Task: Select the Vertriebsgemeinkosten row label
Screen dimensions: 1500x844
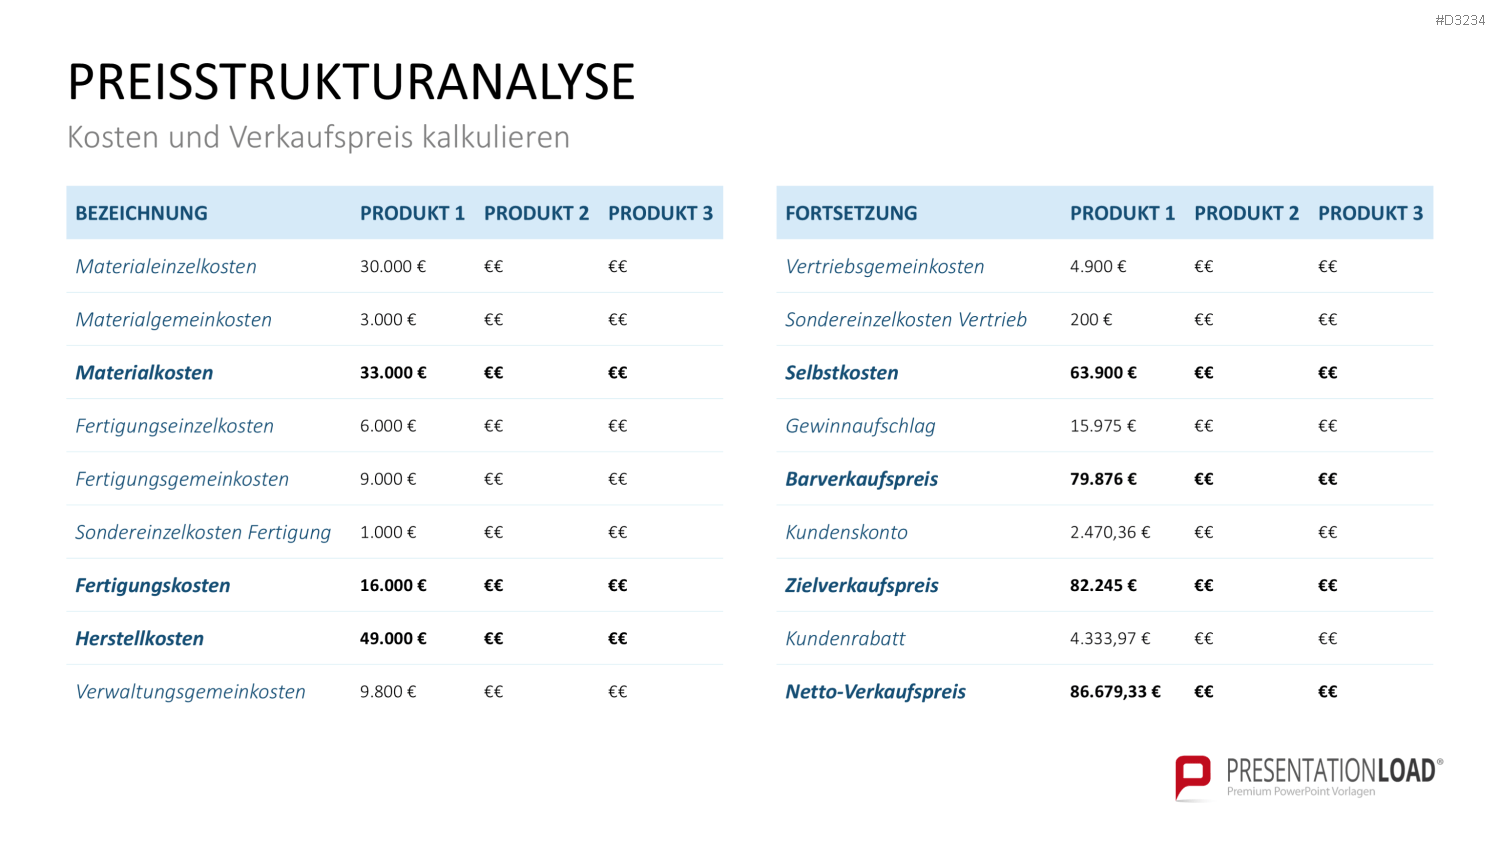Action: pos(885,266)
